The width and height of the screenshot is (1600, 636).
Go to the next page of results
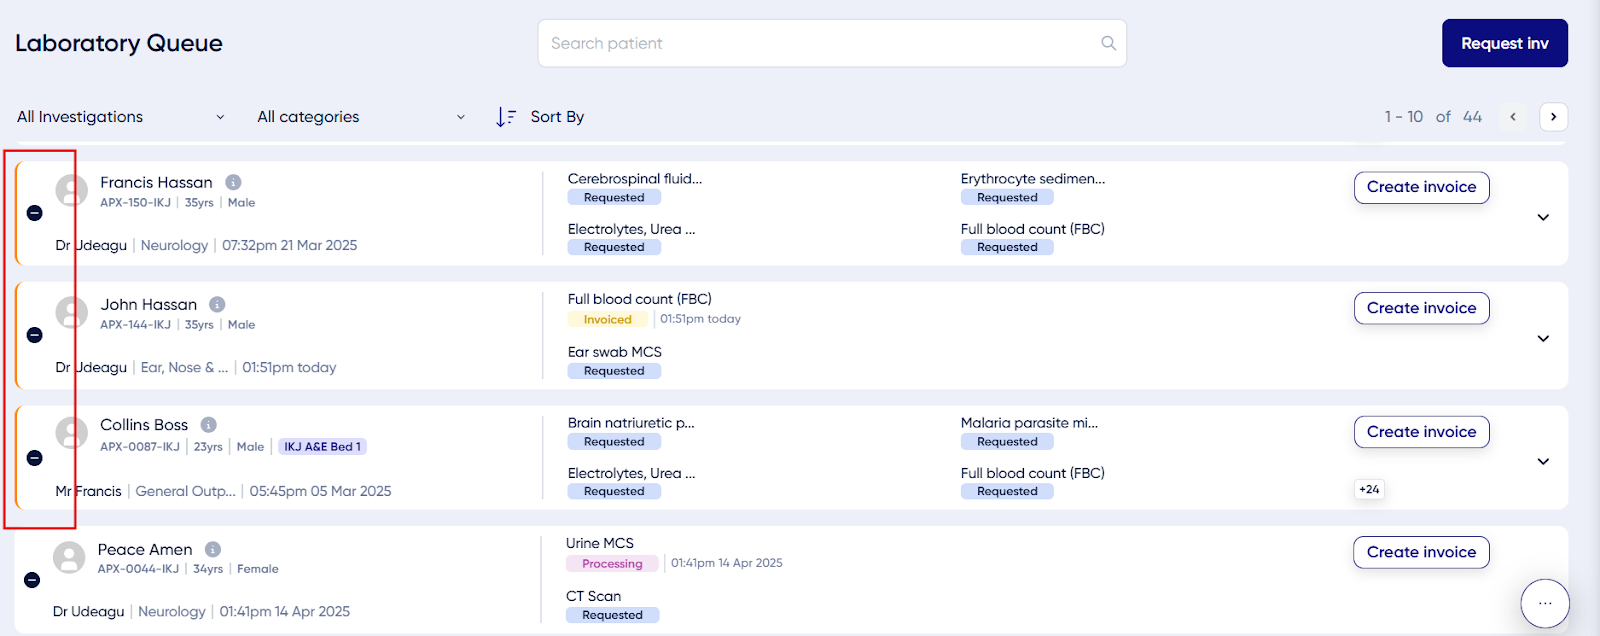1553,117
